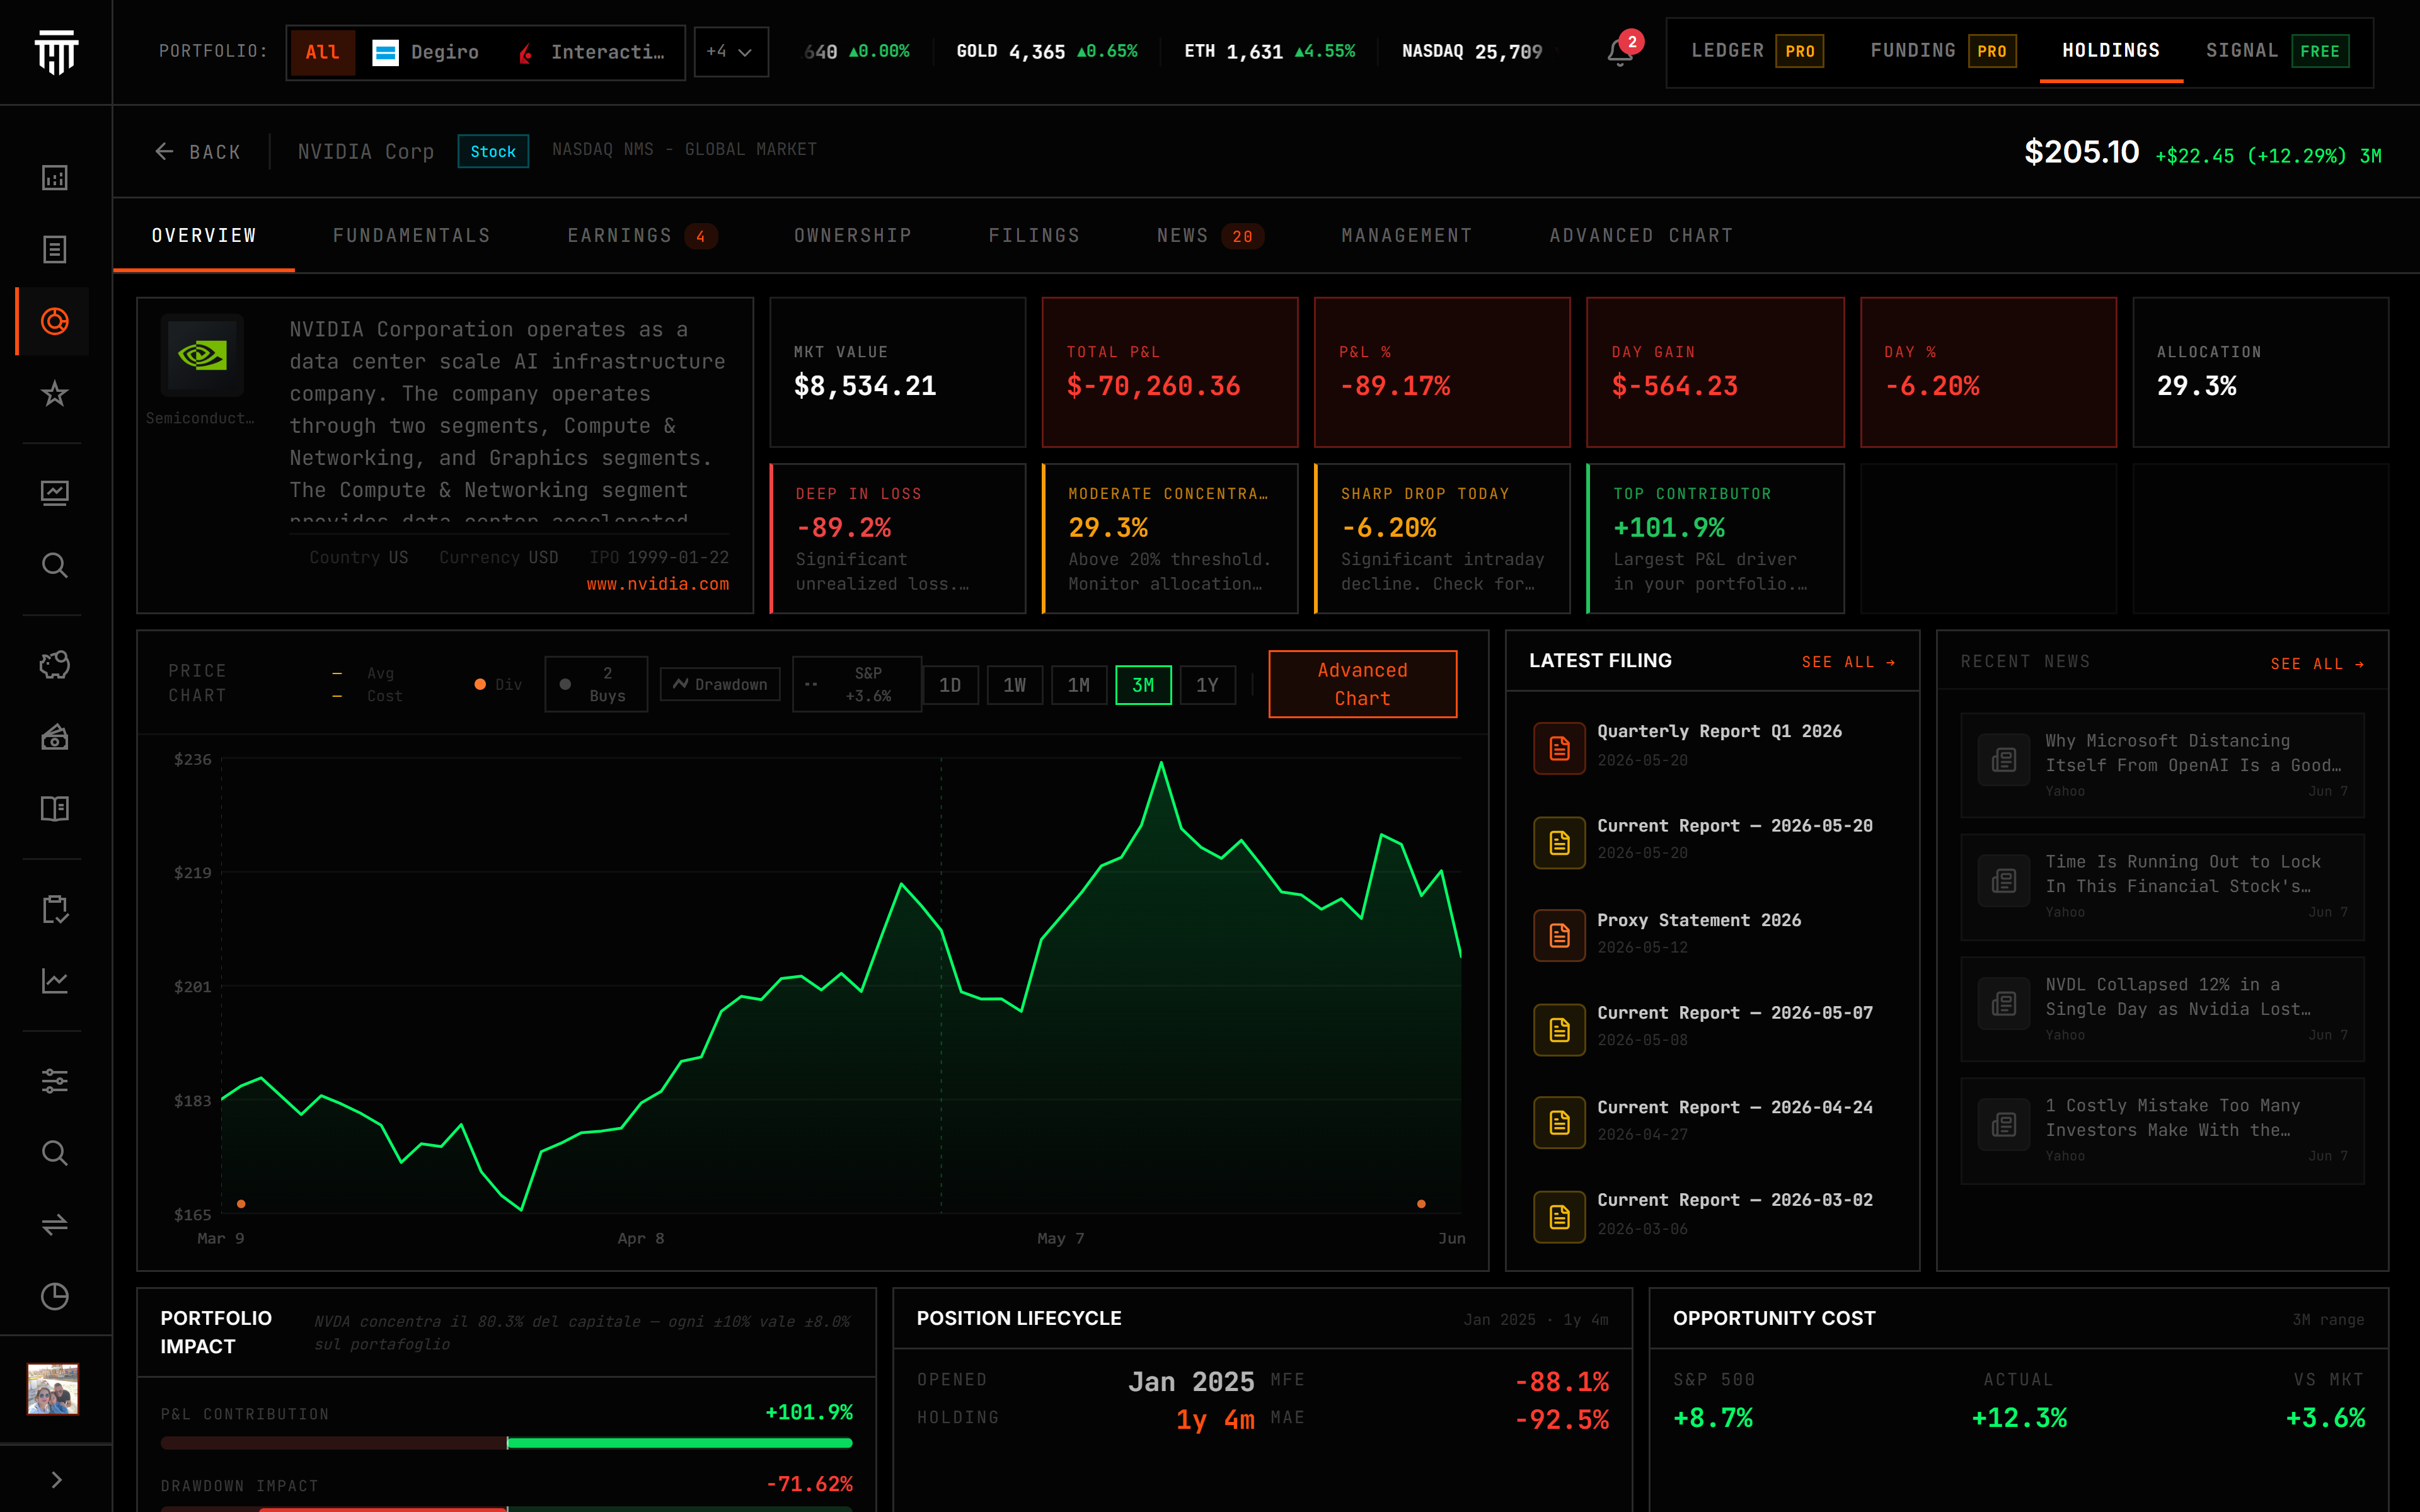The image size is (2420, 1512).
Task: Click the news icon beside the NVDL article
Action: pyautogui.click(x=2004, y=1004)
